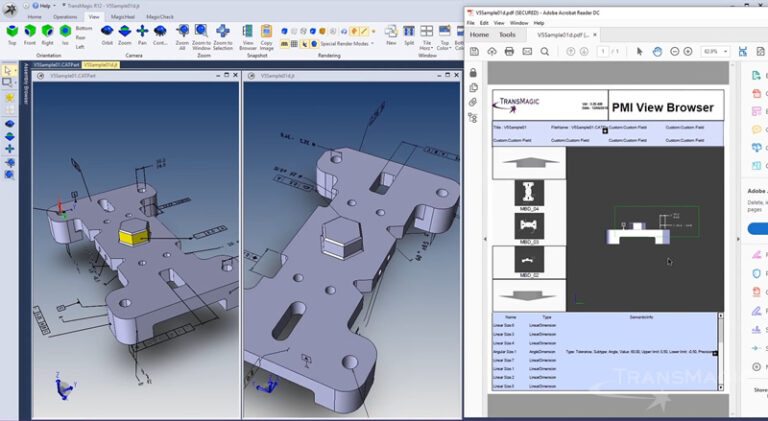Open the Acrobat Tools tab
Image resolution: width=768 pixels, height=421 pixels.
click(507, 34)
